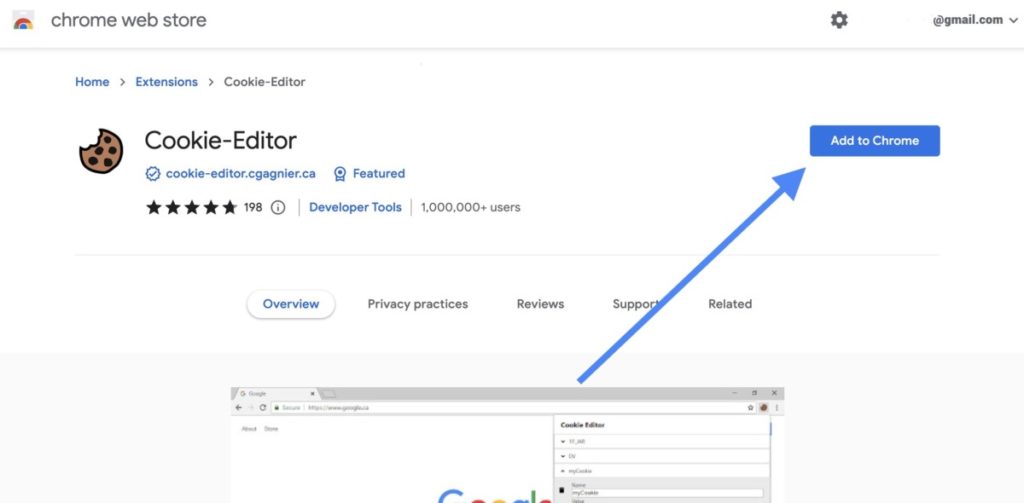Go to the Developer Tools category link
This screenshot has width=1024, height=503.
pyautogui.click(x=355, y=208)
